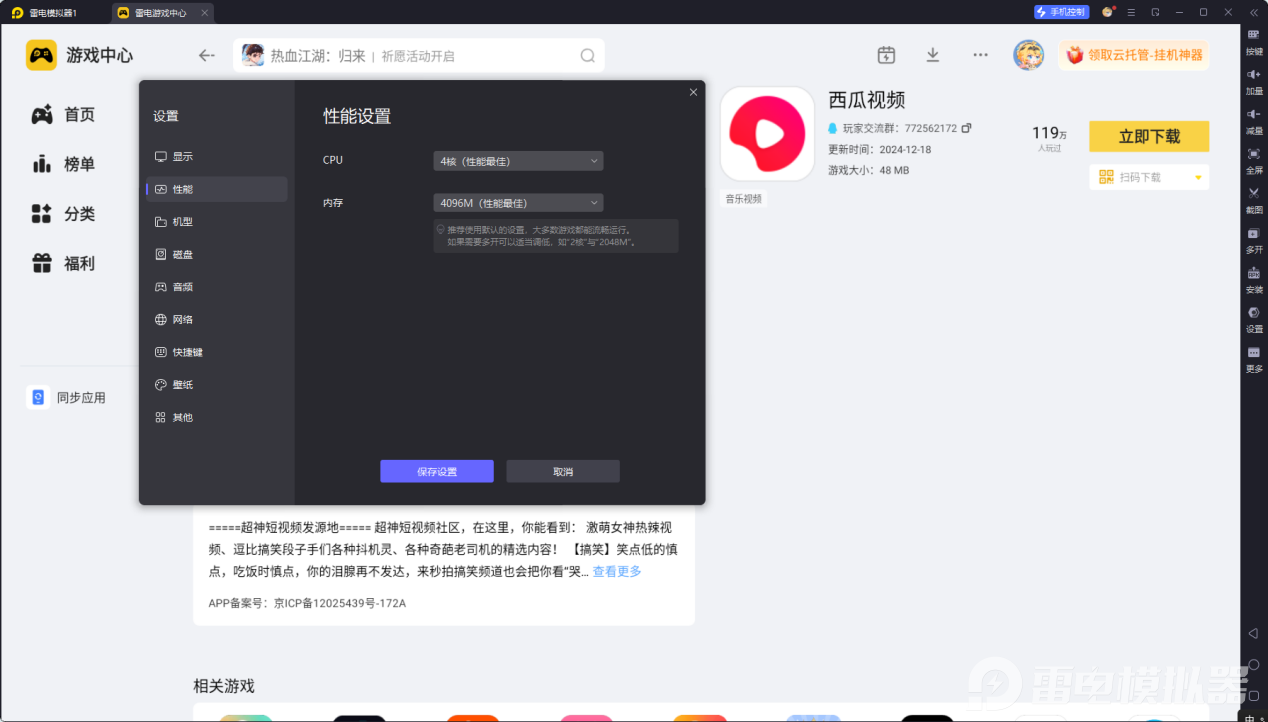This screenshot has width=1268, height=722.
Task: Click the 取消 cancel button
Action: 563,471
